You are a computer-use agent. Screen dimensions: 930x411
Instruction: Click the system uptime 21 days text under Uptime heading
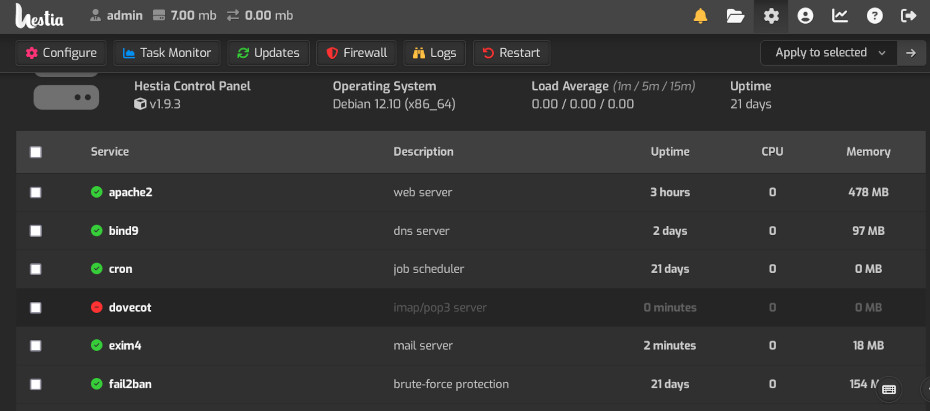[x=751, y=104]
